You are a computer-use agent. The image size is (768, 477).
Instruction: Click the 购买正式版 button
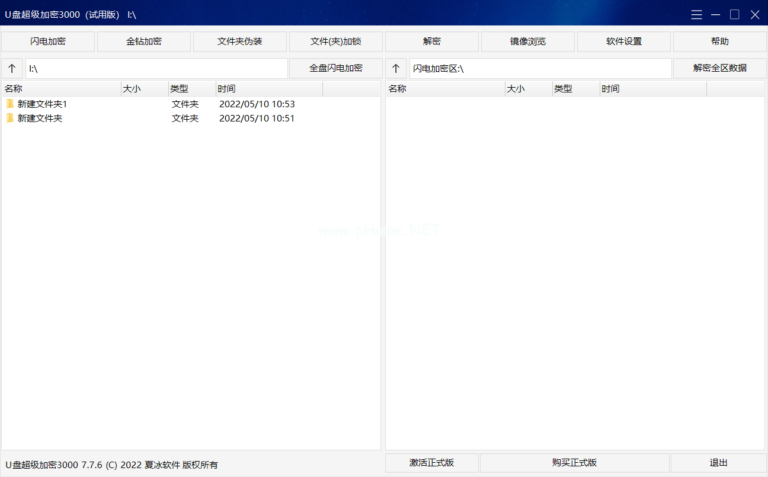(x=574, y=463)
